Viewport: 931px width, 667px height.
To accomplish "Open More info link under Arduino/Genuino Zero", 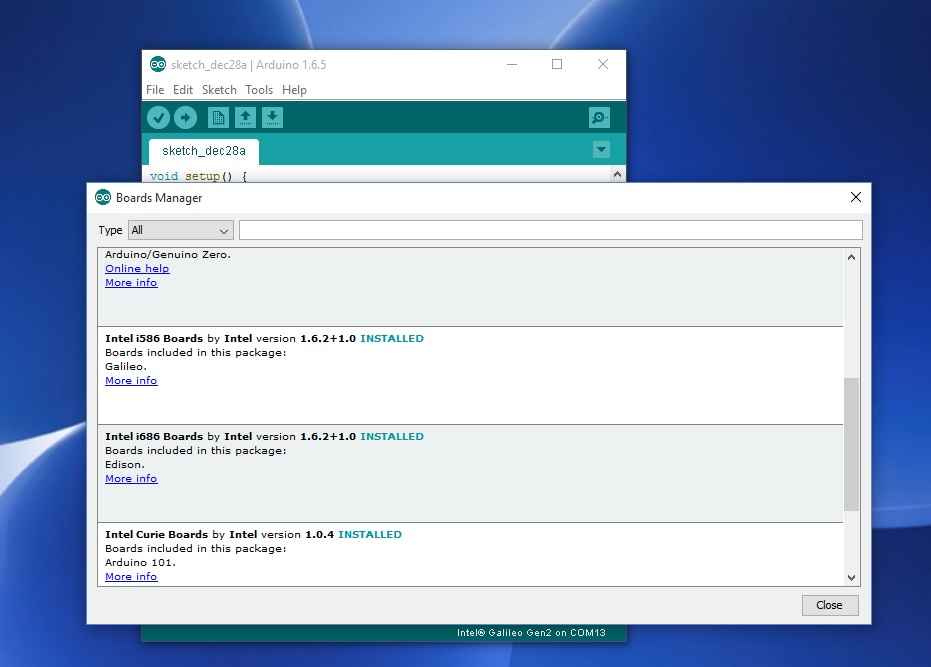I will (x=131, y=283).
